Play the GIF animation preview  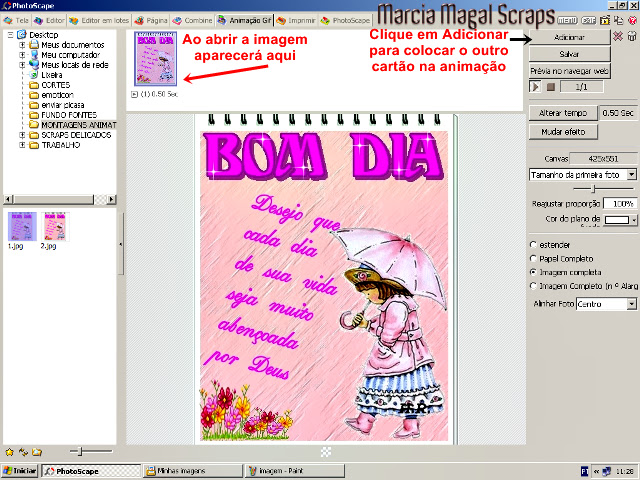click(x=536, y=87)
